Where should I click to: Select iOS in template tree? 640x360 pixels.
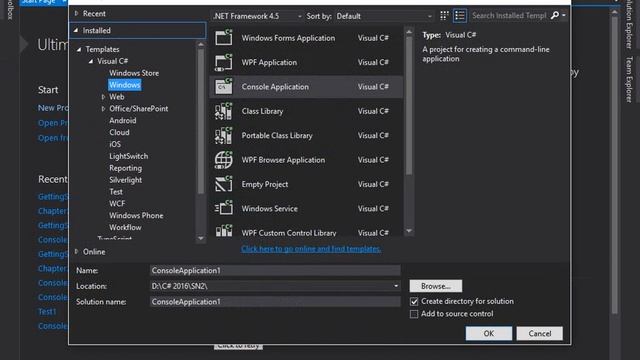pyautogui.click(x=115, y=144)
